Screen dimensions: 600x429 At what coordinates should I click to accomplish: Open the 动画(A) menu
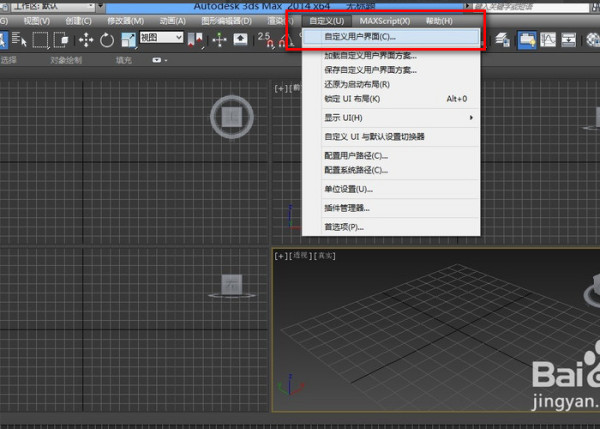pyautogui.click(x=173, y=21)
